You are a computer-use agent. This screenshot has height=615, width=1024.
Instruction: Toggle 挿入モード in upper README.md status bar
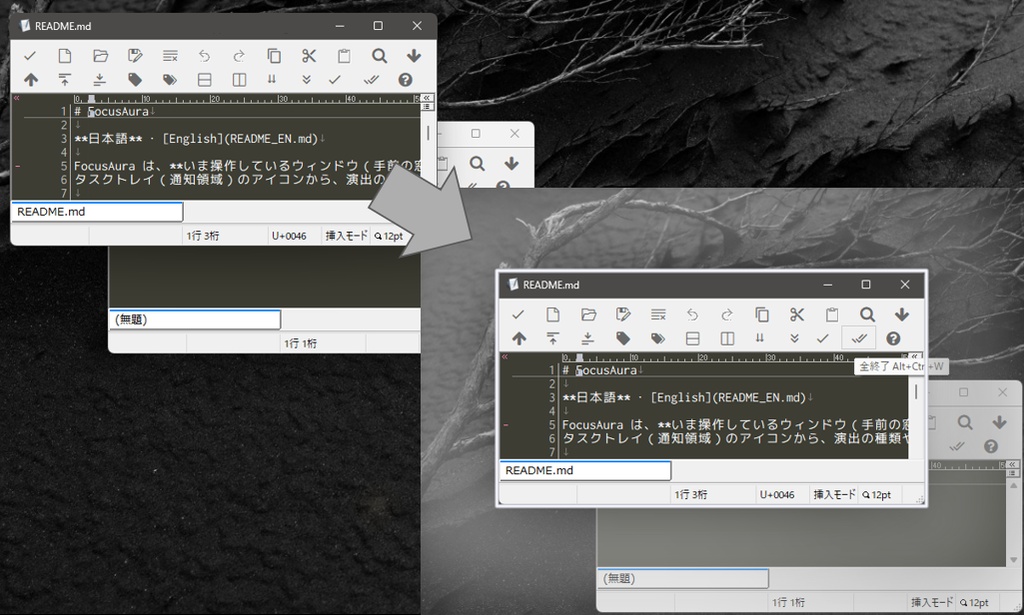tap(347, 236)
